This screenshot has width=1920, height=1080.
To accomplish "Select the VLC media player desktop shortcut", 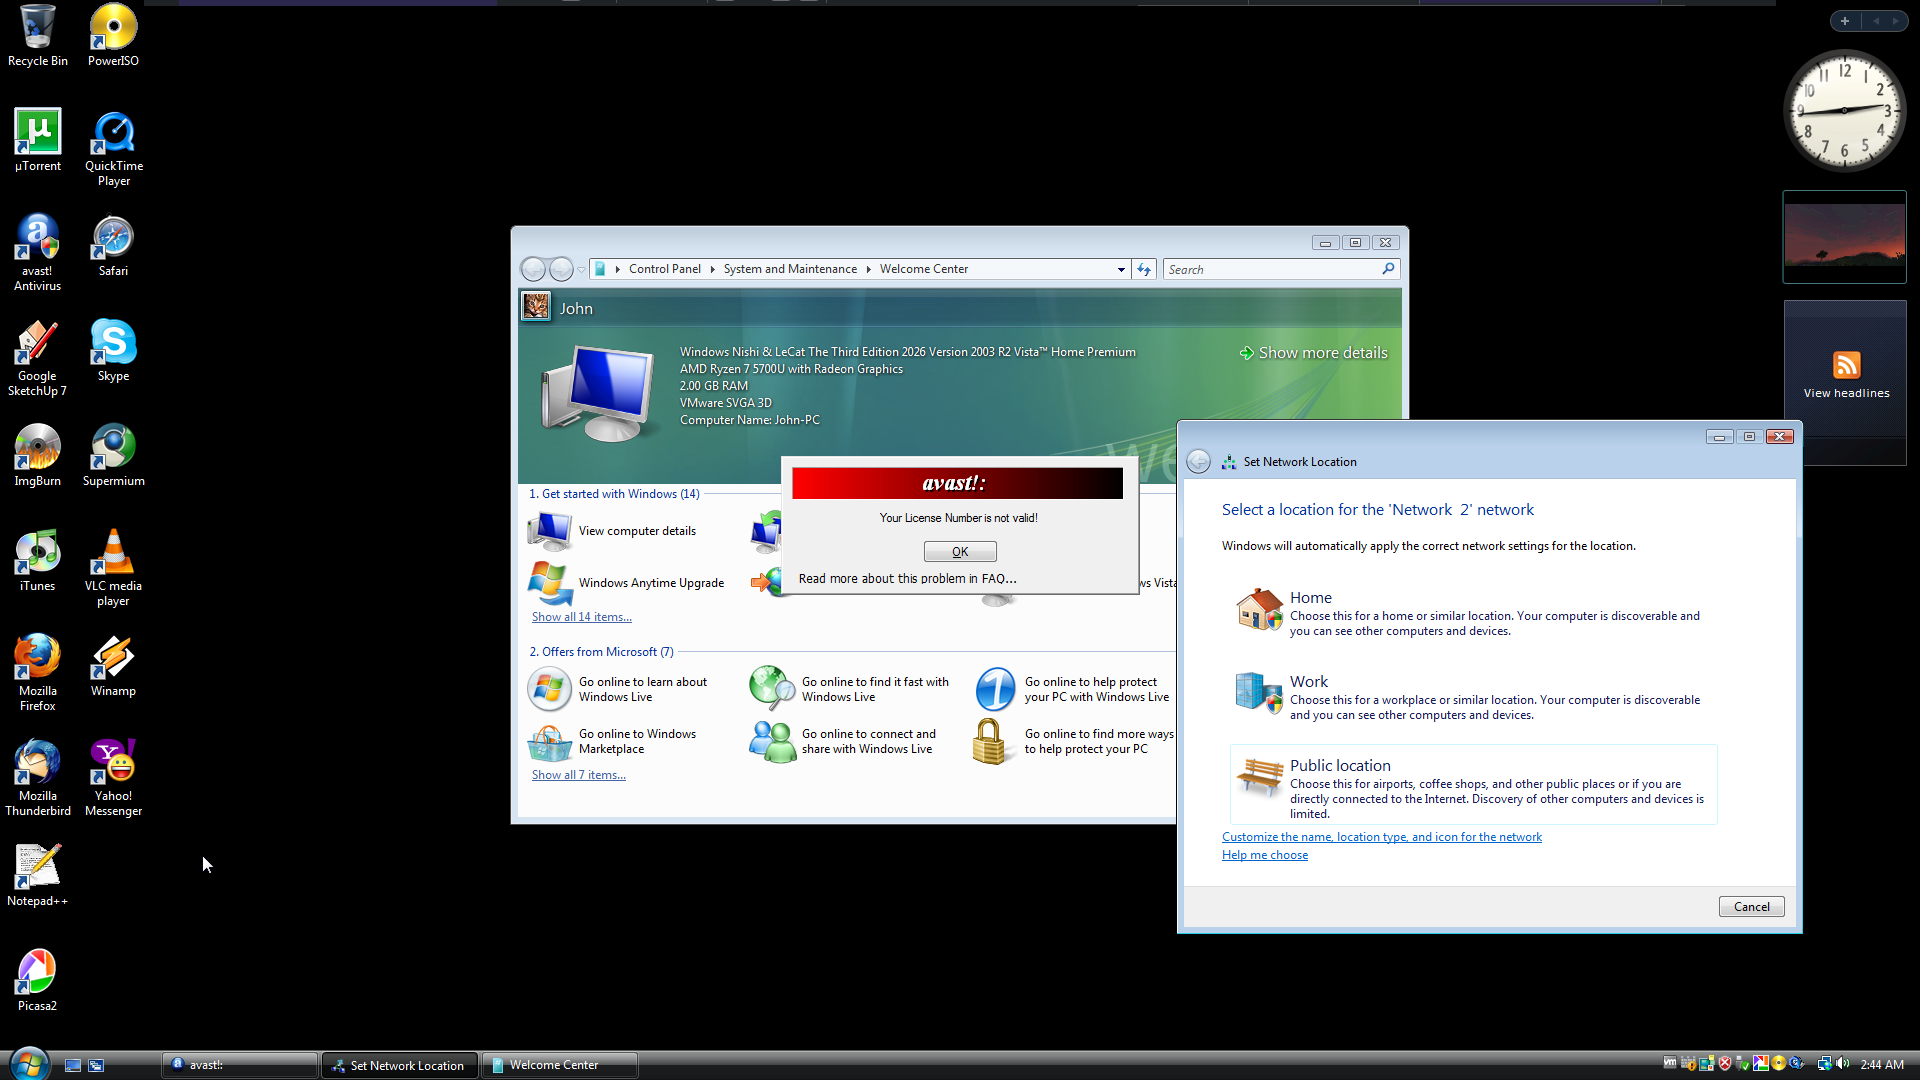I will (x=113, y=568).
